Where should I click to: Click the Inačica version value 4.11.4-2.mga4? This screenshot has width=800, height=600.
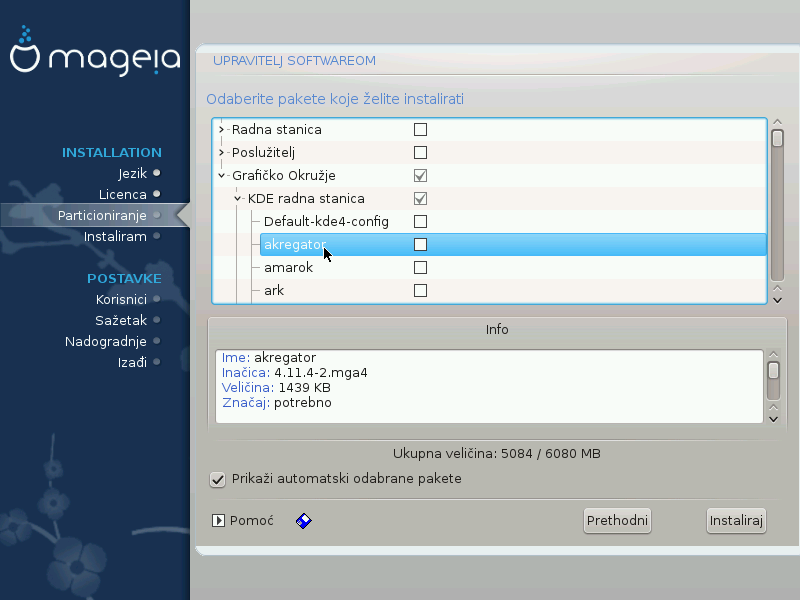pos(321,372)
